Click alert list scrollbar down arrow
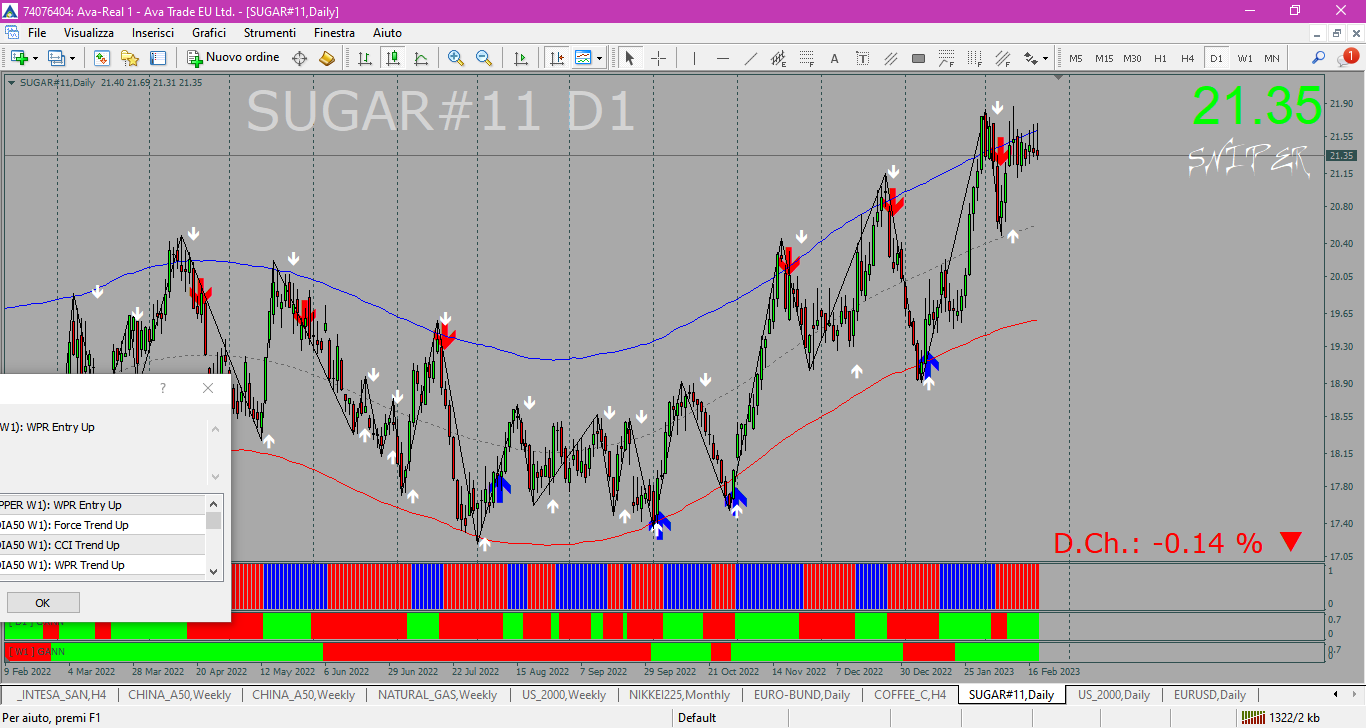The height and width of the screenshot is (728, 1366). tap(213, 570)
